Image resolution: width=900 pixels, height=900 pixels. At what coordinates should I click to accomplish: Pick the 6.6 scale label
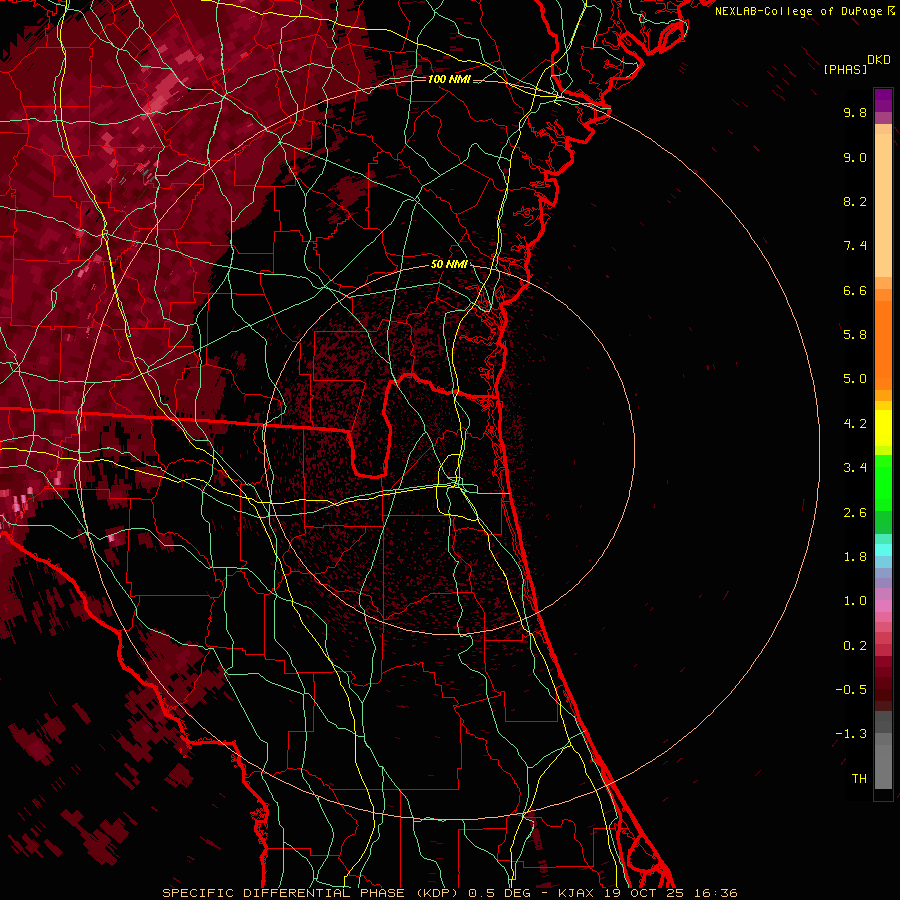point(855,290)
